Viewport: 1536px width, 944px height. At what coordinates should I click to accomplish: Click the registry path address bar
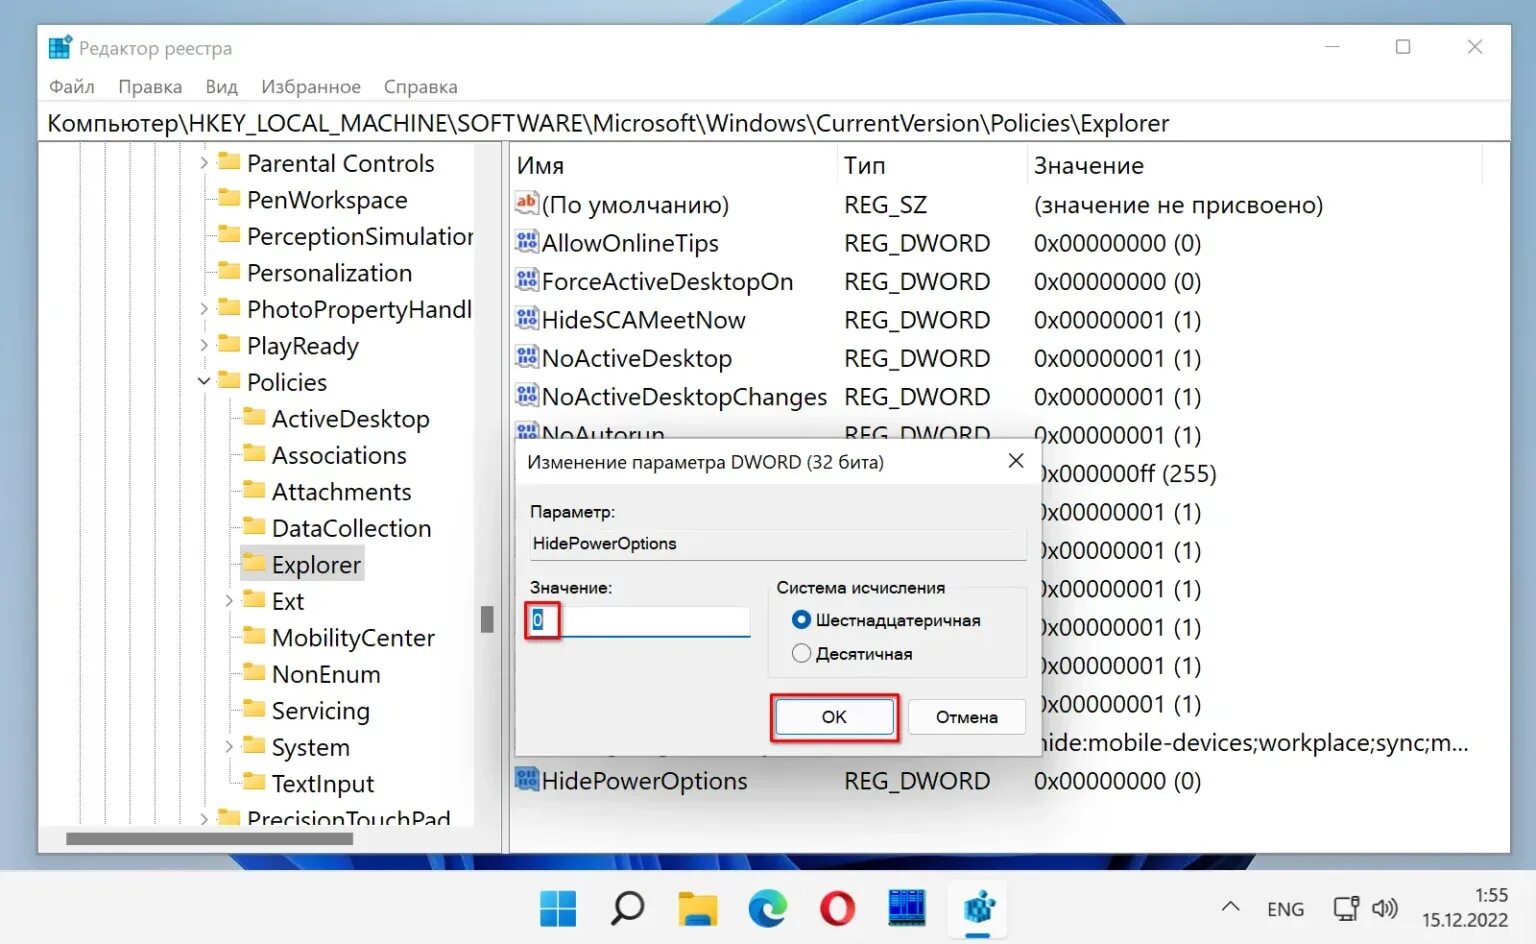click(x=775, y=123)
